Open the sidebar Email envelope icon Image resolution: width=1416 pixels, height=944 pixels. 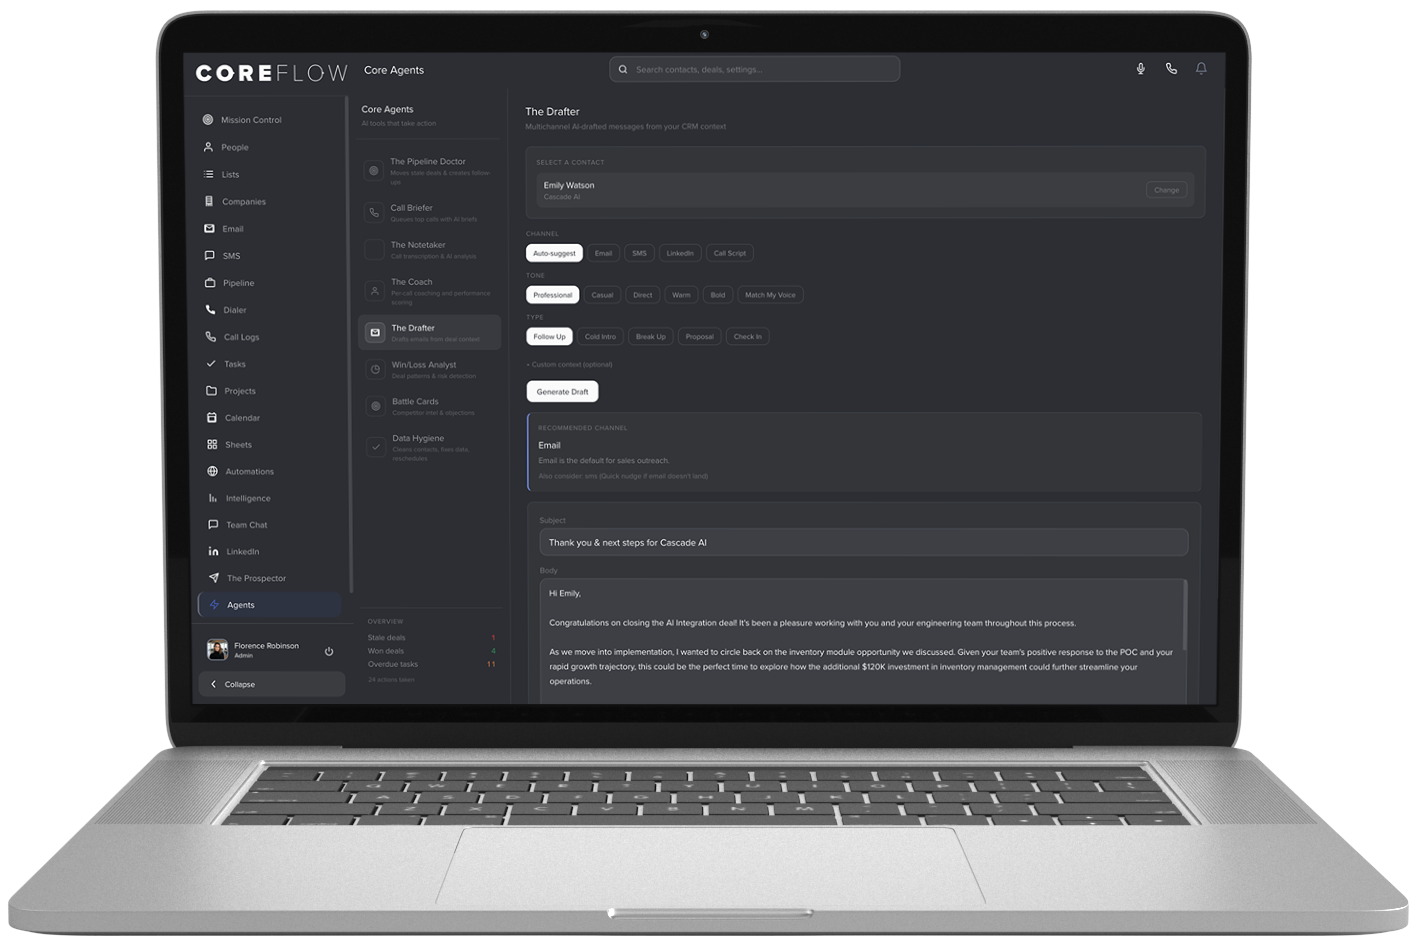209,228
